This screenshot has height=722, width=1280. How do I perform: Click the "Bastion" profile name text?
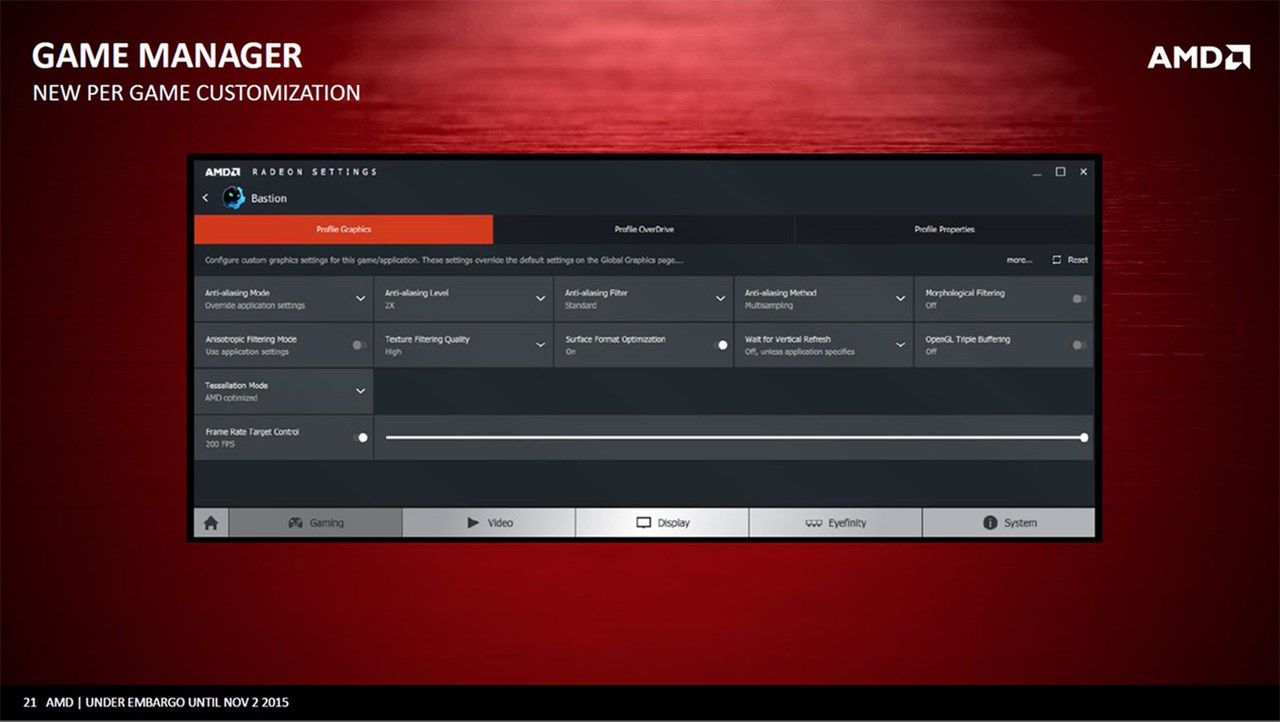tap(269, 198)
